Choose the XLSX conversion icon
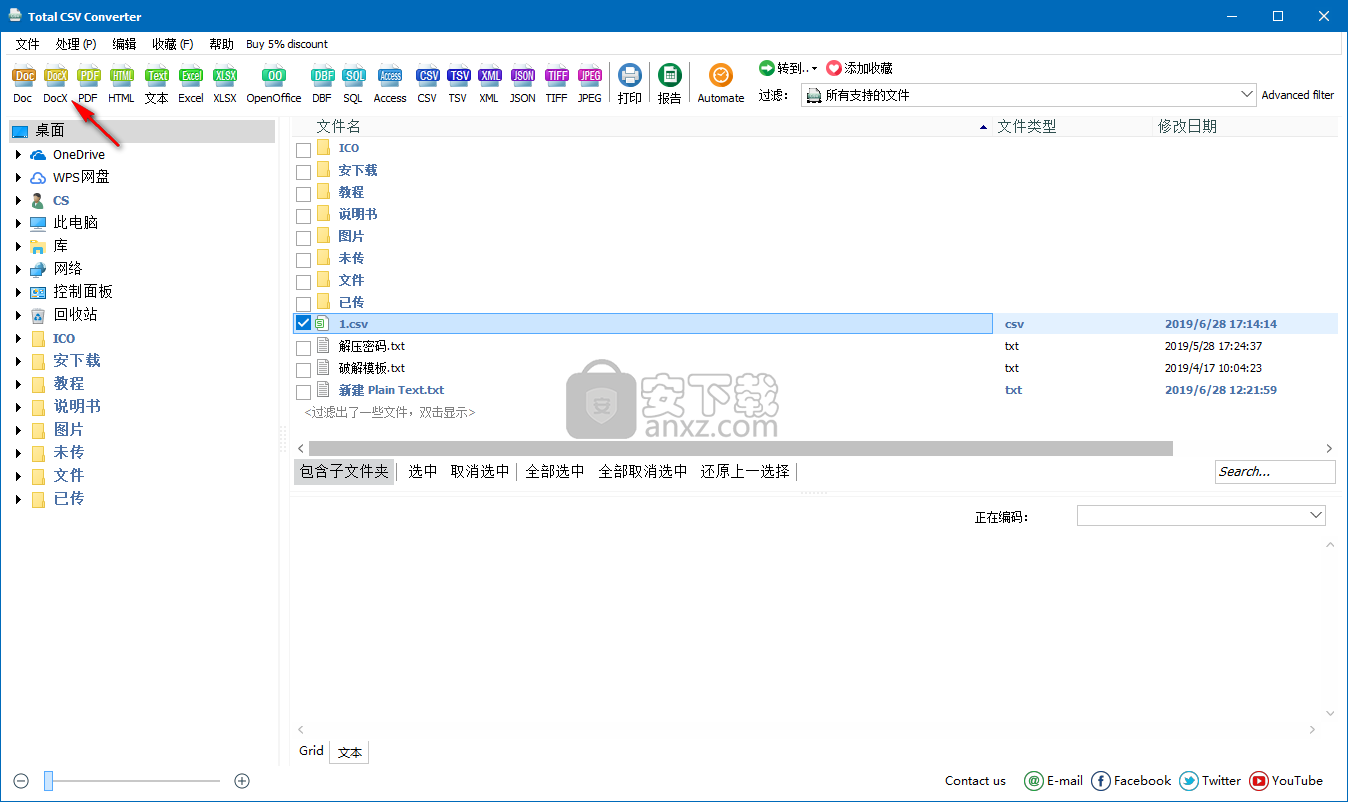The image size is (1348, 802). click(225, 76)
